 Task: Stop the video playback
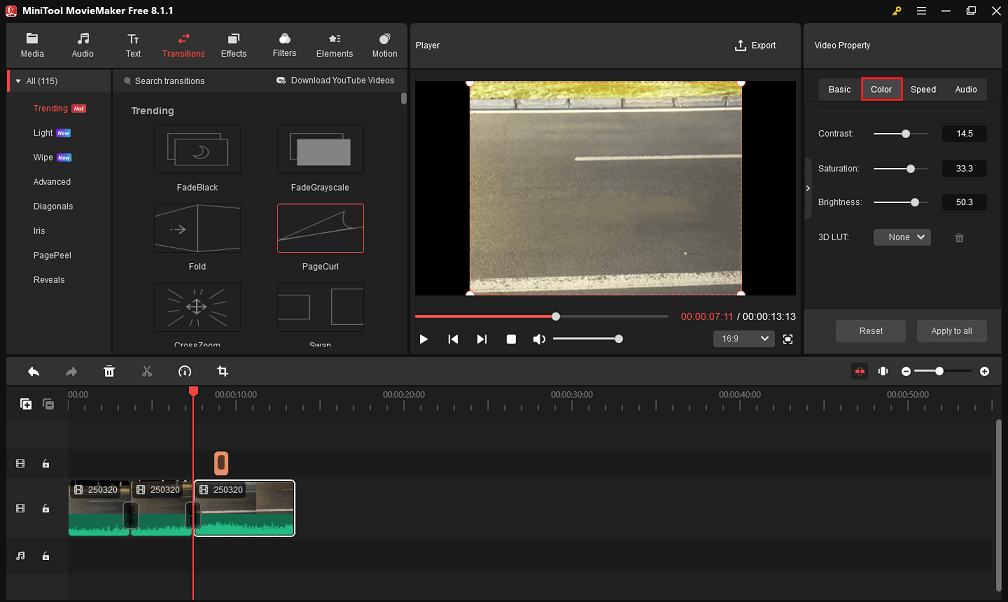tap(511, 339)
